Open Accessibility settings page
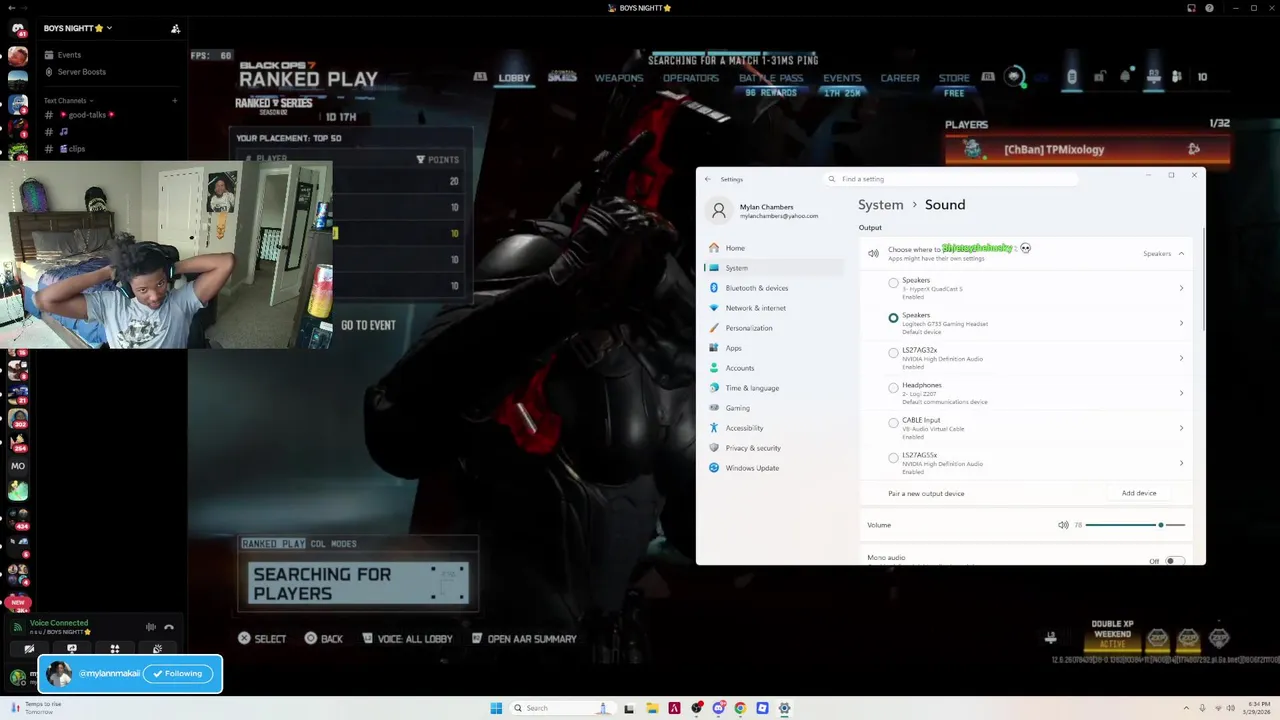The image size is (1280, 720). click(774, 428)
